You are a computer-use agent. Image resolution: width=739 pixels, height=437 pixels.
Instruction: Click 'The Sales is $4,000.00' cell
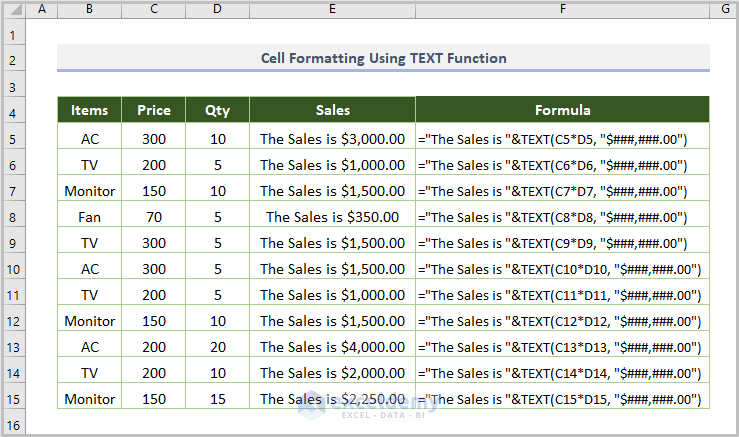[x=332, y=346]
